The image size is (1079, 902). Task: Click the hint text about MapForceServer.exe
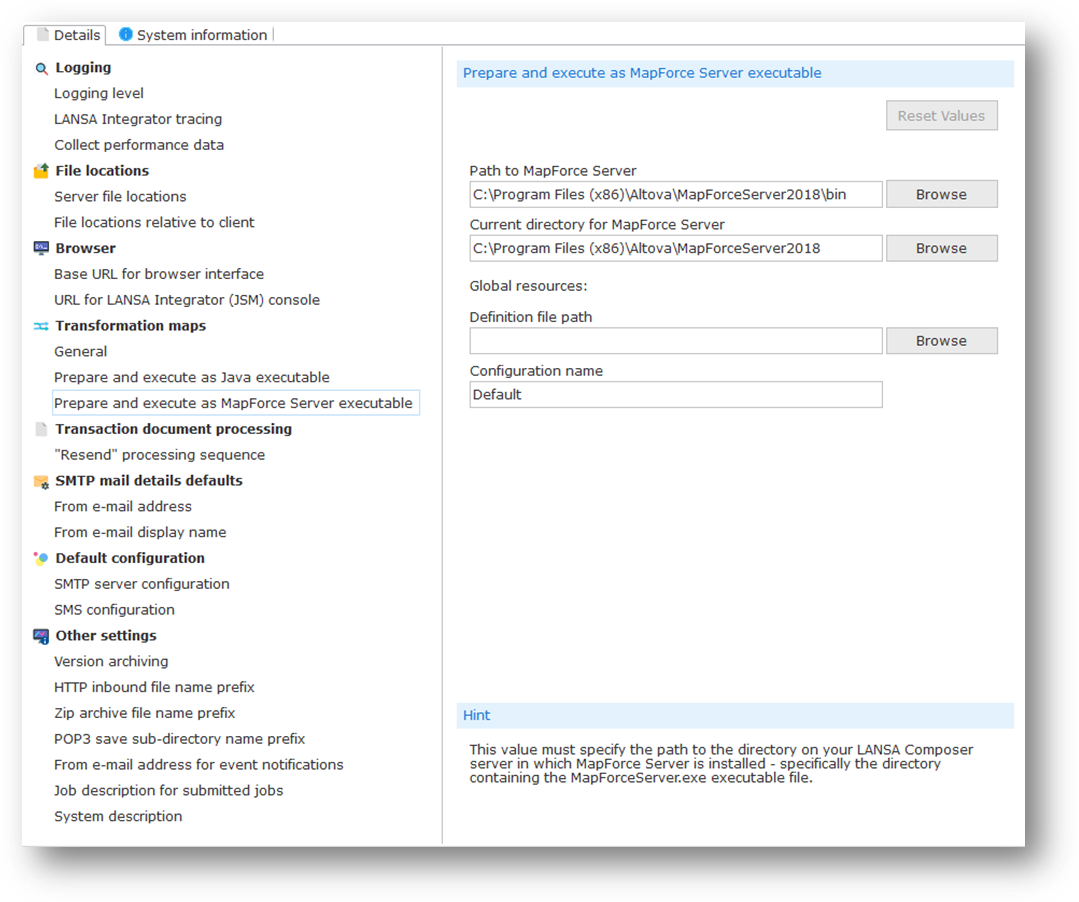721,764
